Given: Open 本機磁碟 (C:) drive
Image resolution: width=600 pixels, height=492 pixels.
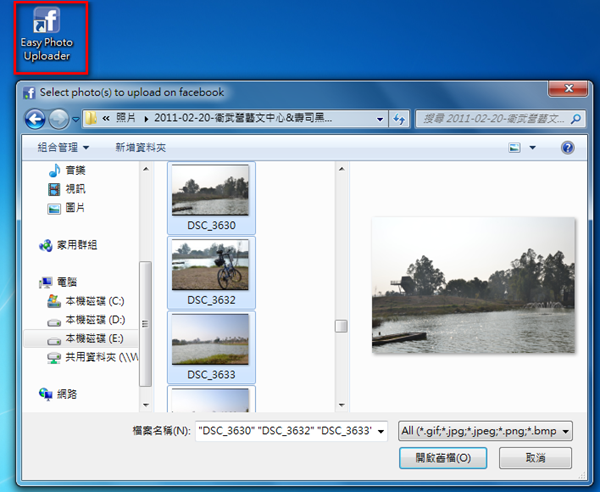Looking at the screenshot, I should (86, 301).
